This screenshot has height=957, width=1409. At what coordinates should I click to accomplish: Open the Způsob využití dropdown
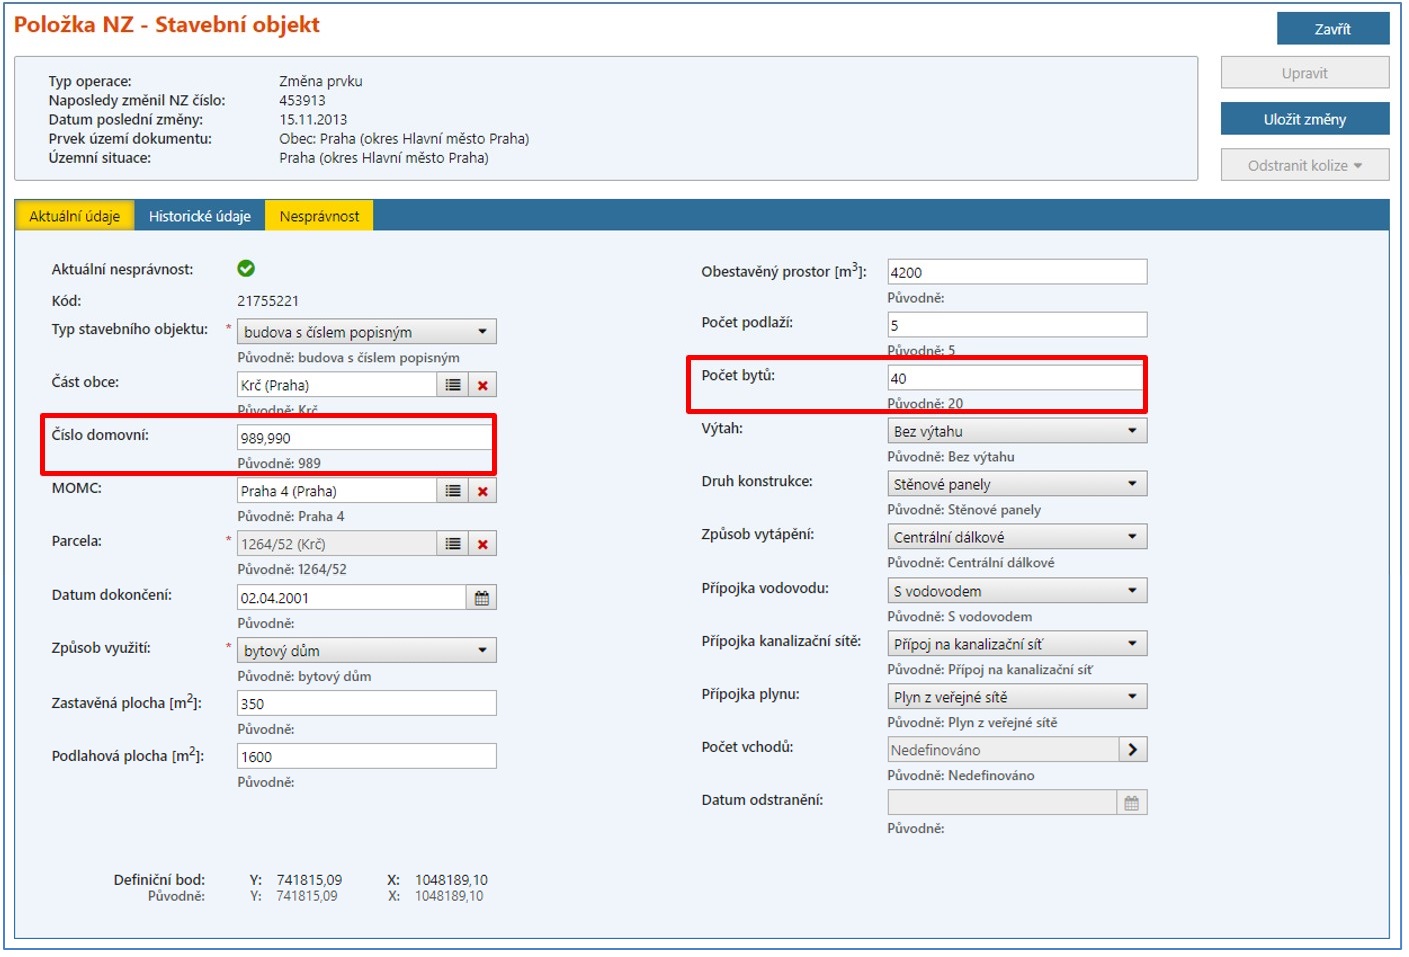(x=367, y=651)
